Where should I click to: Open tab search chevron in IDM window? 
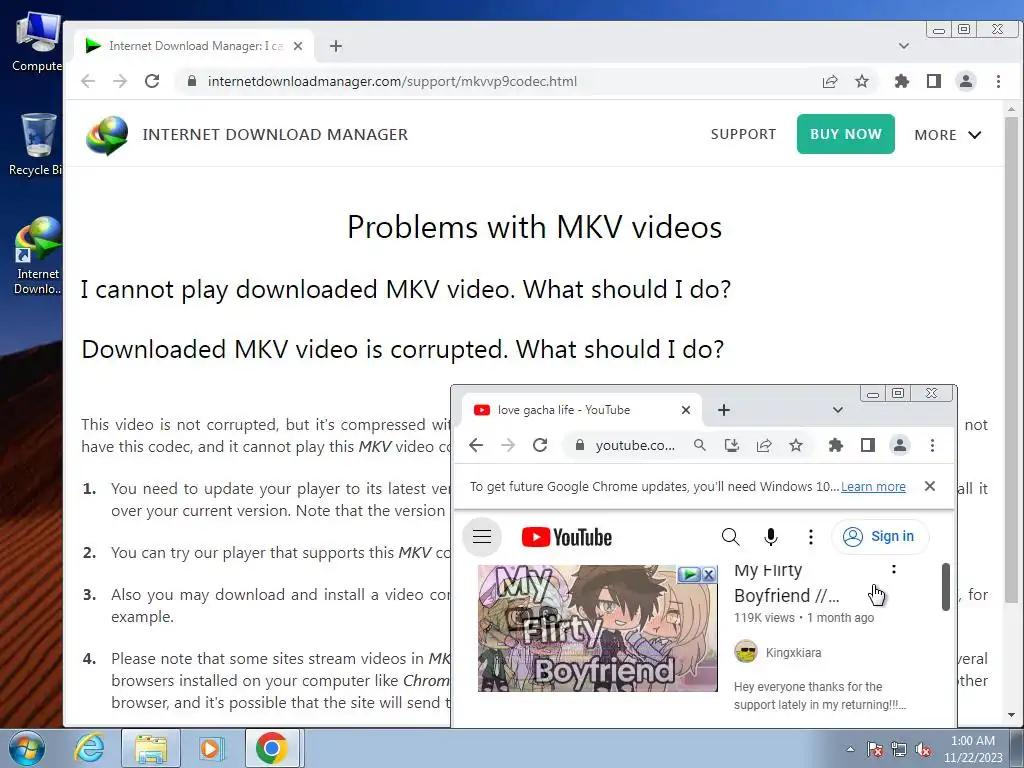[x=904, y=46]
